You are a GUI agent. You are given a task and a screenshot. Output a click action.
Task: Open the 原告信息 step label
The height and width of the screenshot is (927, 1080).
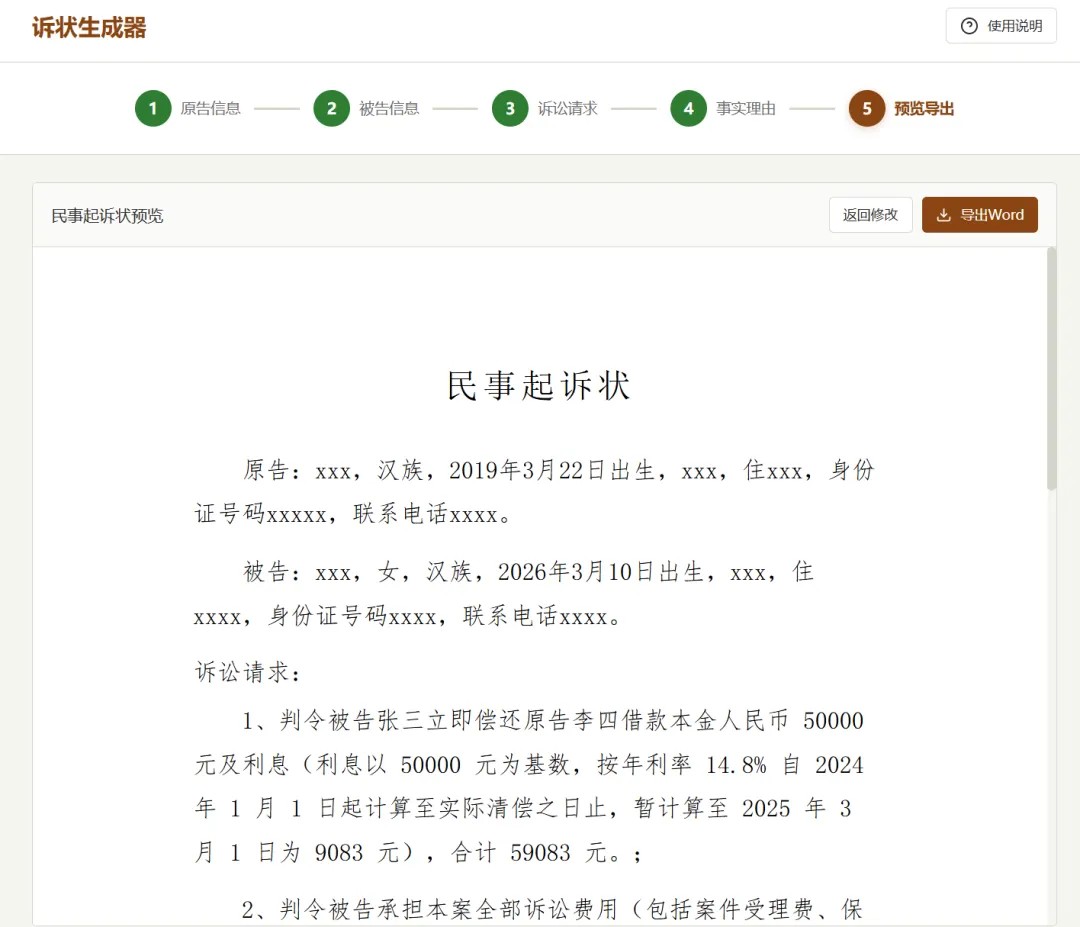[x=210, y=108]
